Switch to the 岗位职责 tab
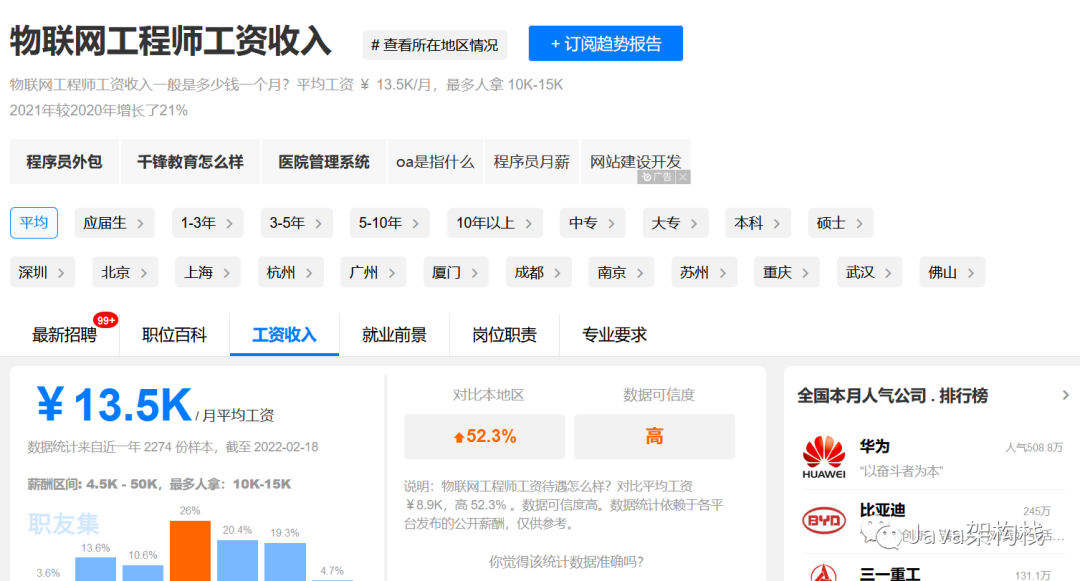 (x=505, y=335)
